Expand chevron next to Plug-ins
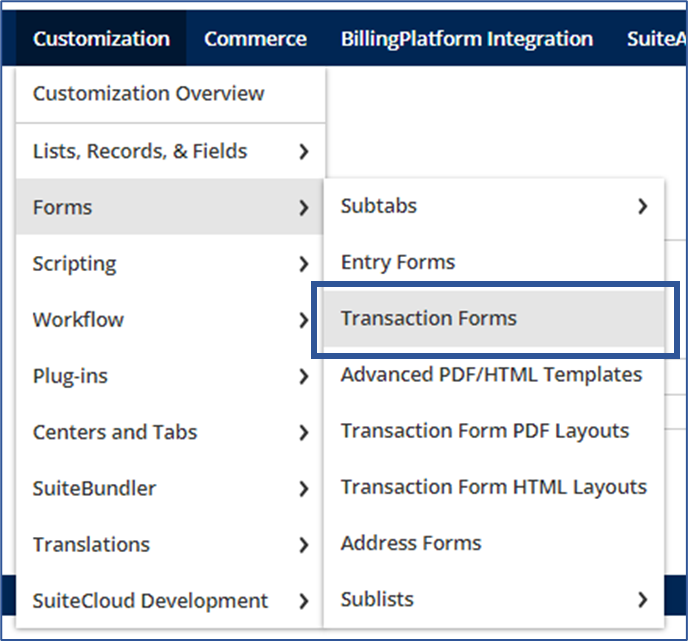Image resolution: width=688 pixels, height=641 pixels. coord(304,376)
